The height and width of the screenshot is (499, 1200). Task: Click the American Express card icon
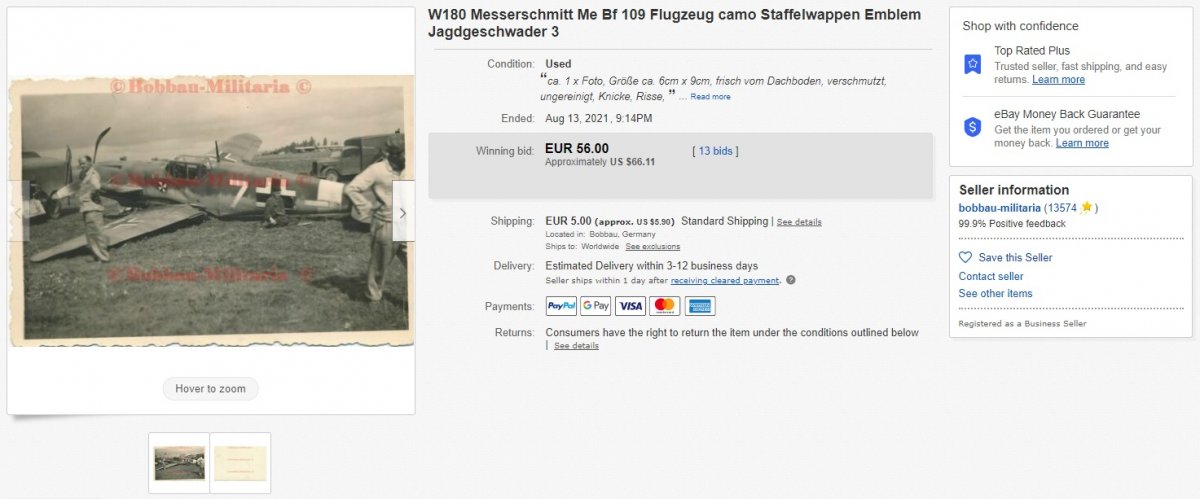pos(700,306)
